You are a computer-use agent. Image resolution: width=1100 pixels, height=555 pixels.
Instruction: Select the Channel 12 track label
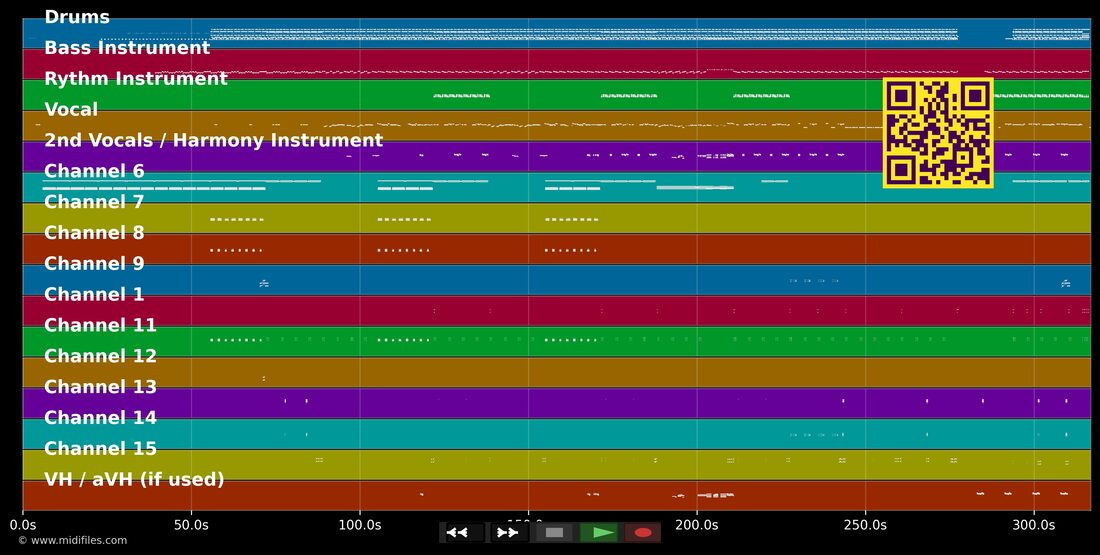point(100,356)
